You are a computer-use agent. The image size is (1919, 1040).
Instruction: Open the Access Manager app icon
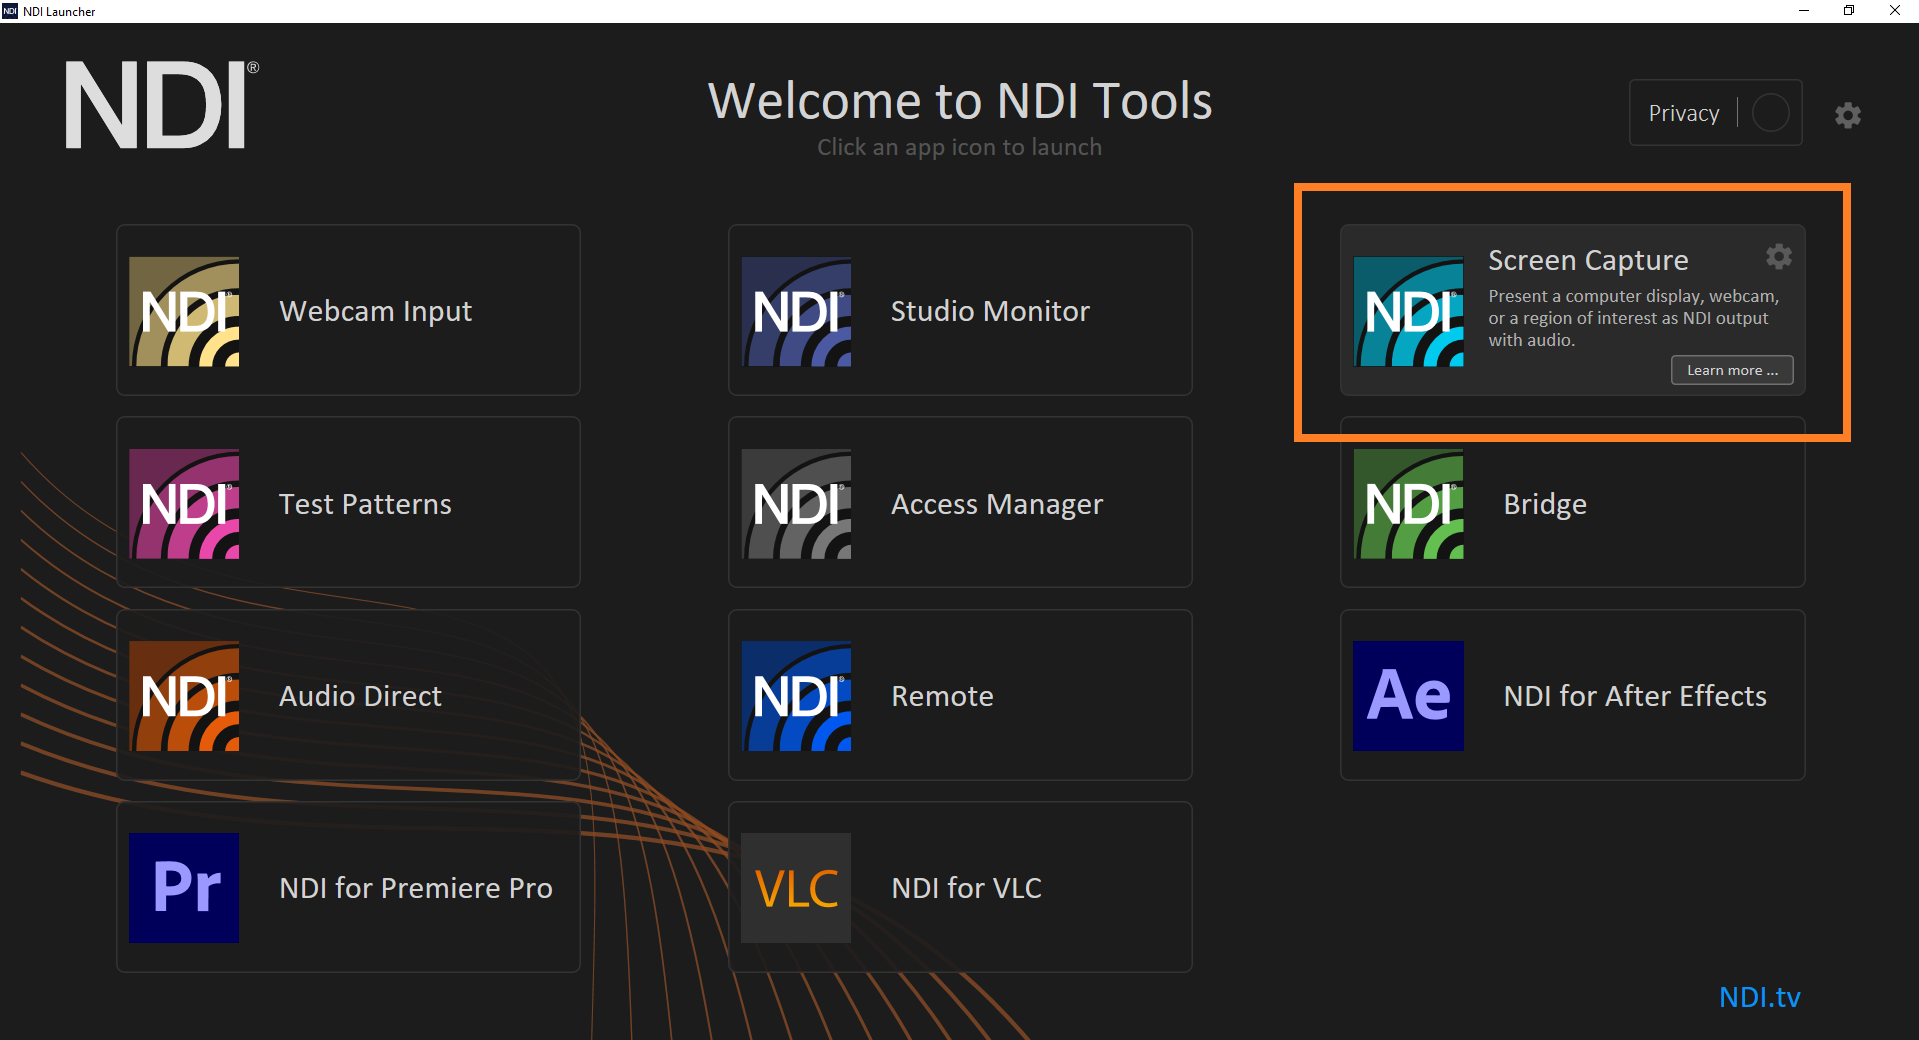796,503
